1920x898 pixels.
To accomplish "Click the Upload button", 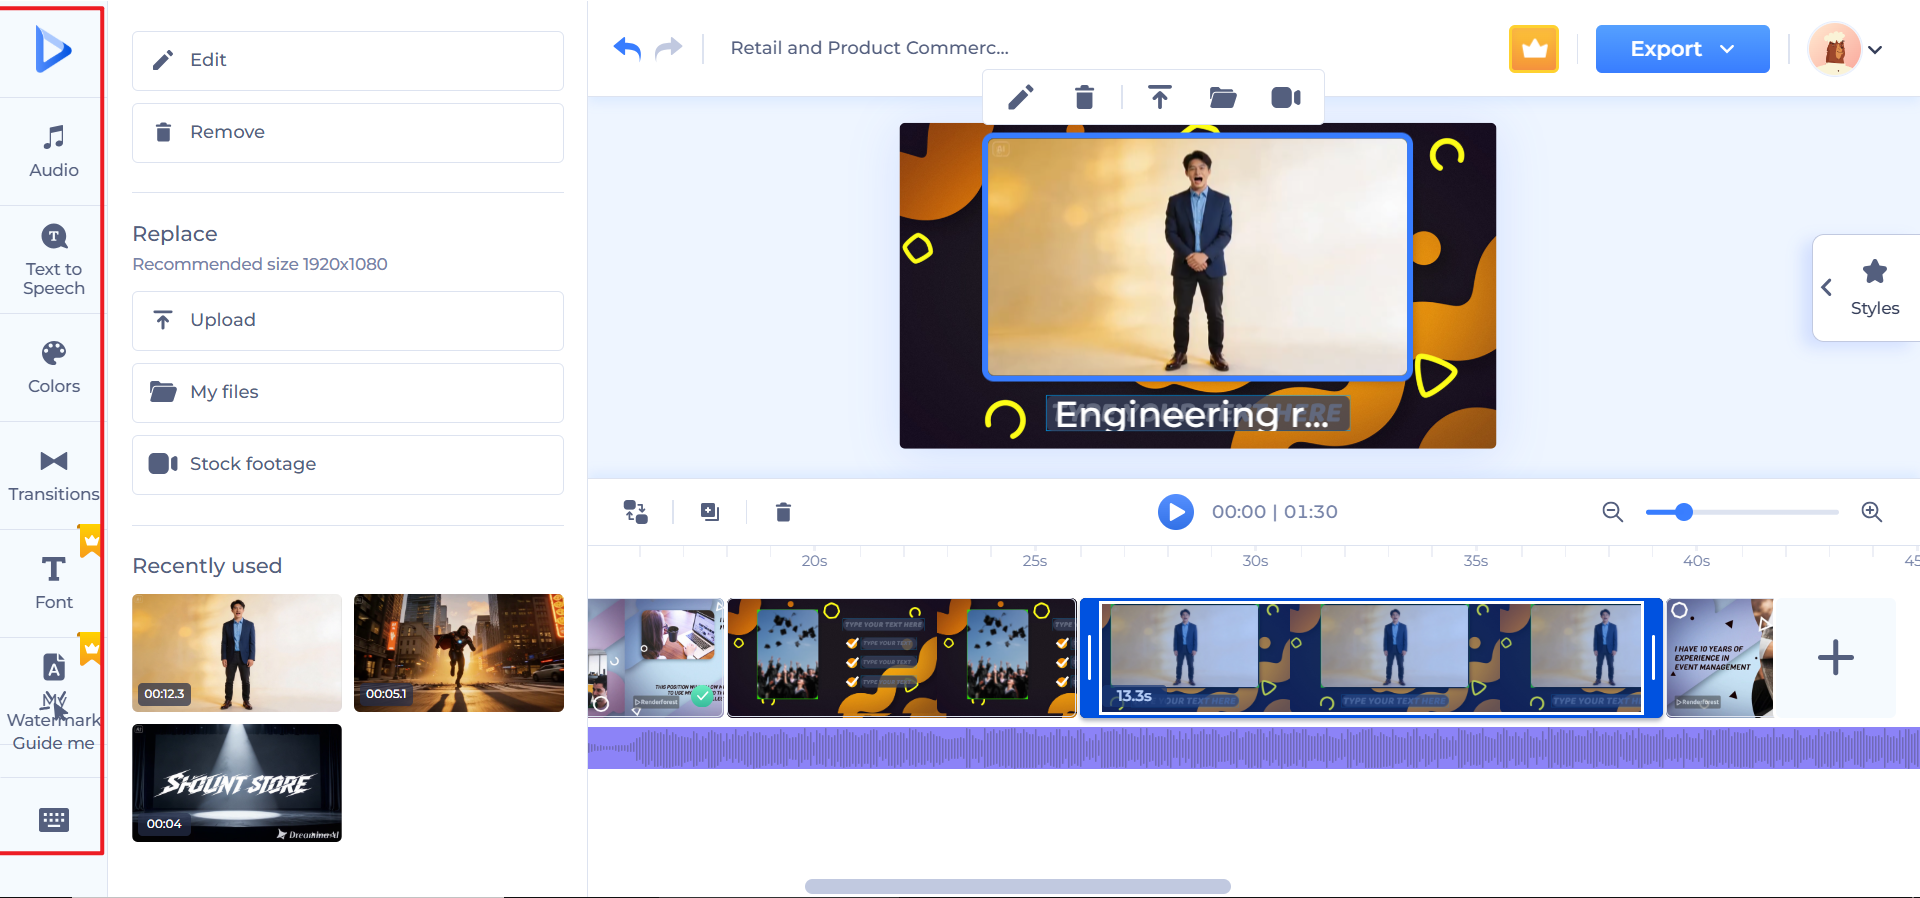I will (348, 321).
